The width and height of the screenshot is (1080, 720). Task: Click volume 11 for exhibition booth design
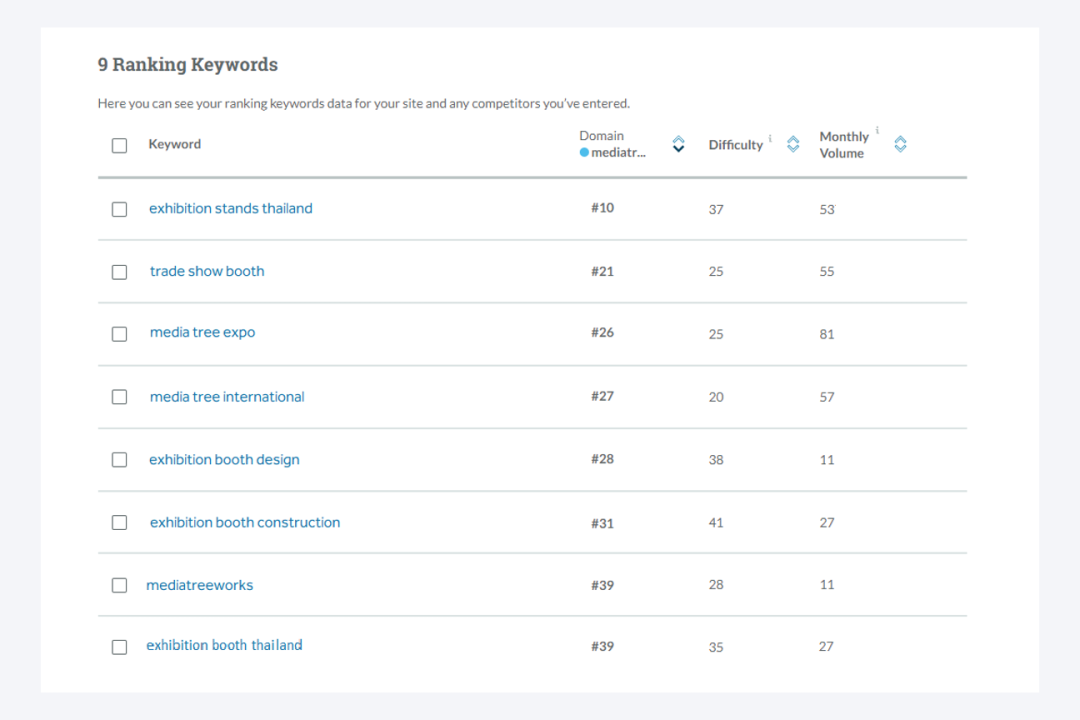pyautogui.click(x=827, y=460)
